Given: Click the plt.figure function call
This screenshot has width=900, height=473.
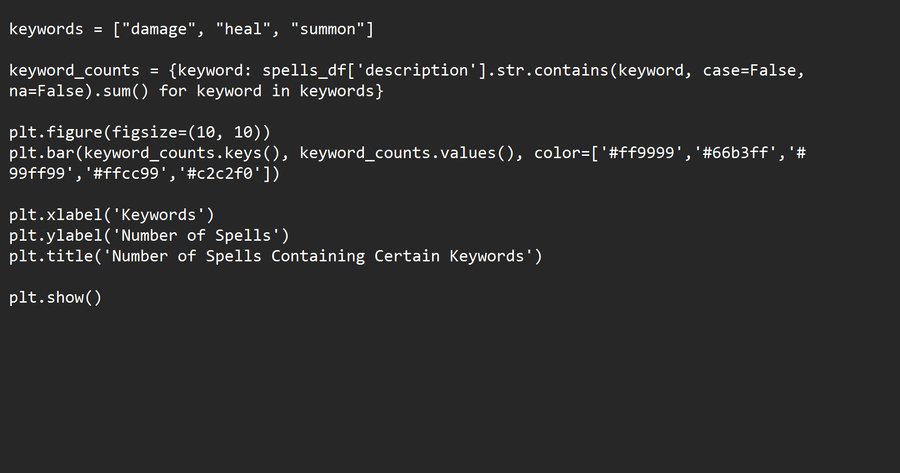Looking at the screenshot, I should [x=56, y=133].
